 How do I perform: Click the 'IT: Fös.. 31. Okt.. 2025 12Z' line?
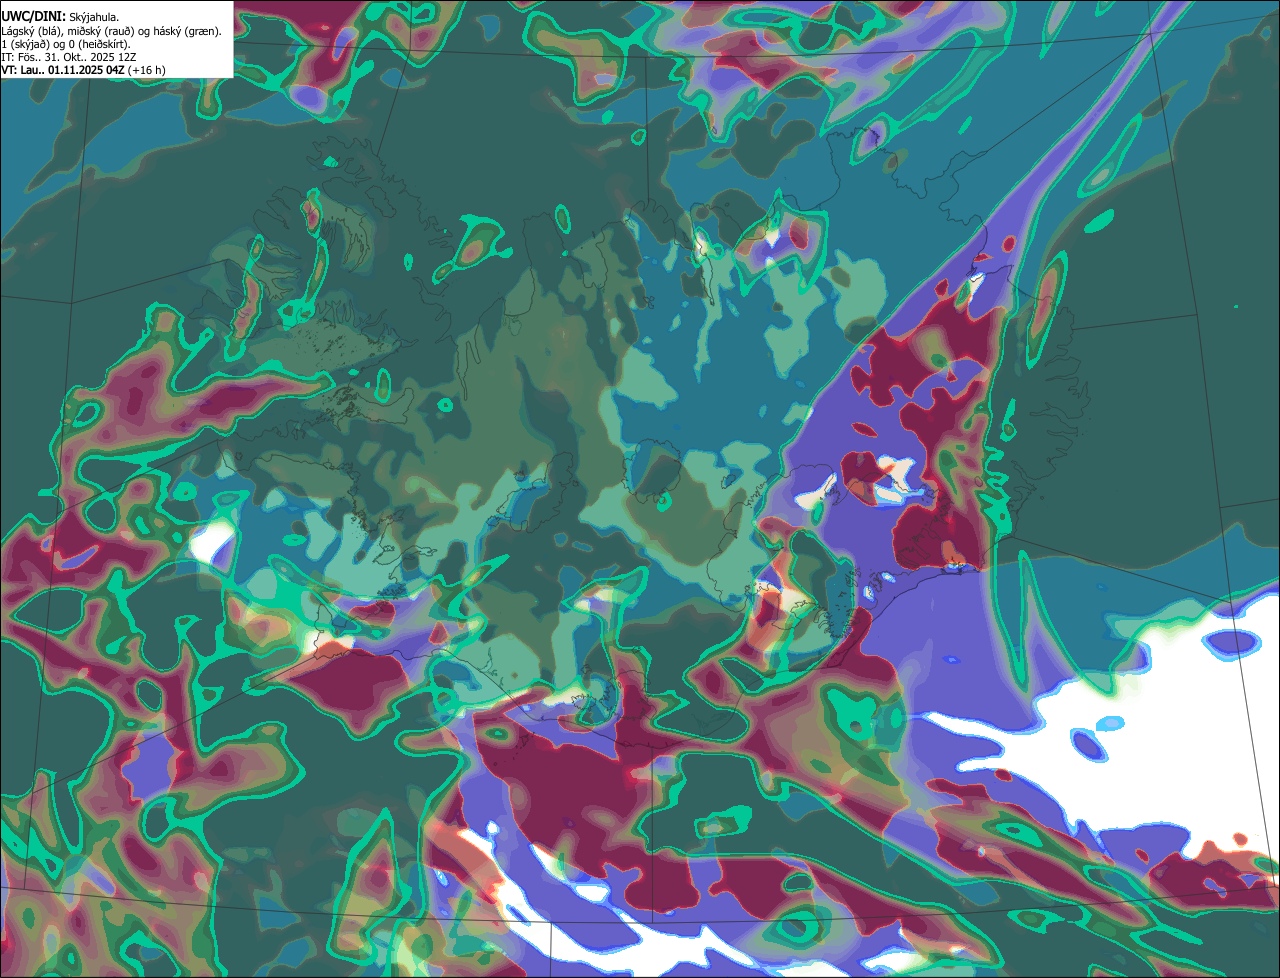pyautogui.click(x=69, y=58)
